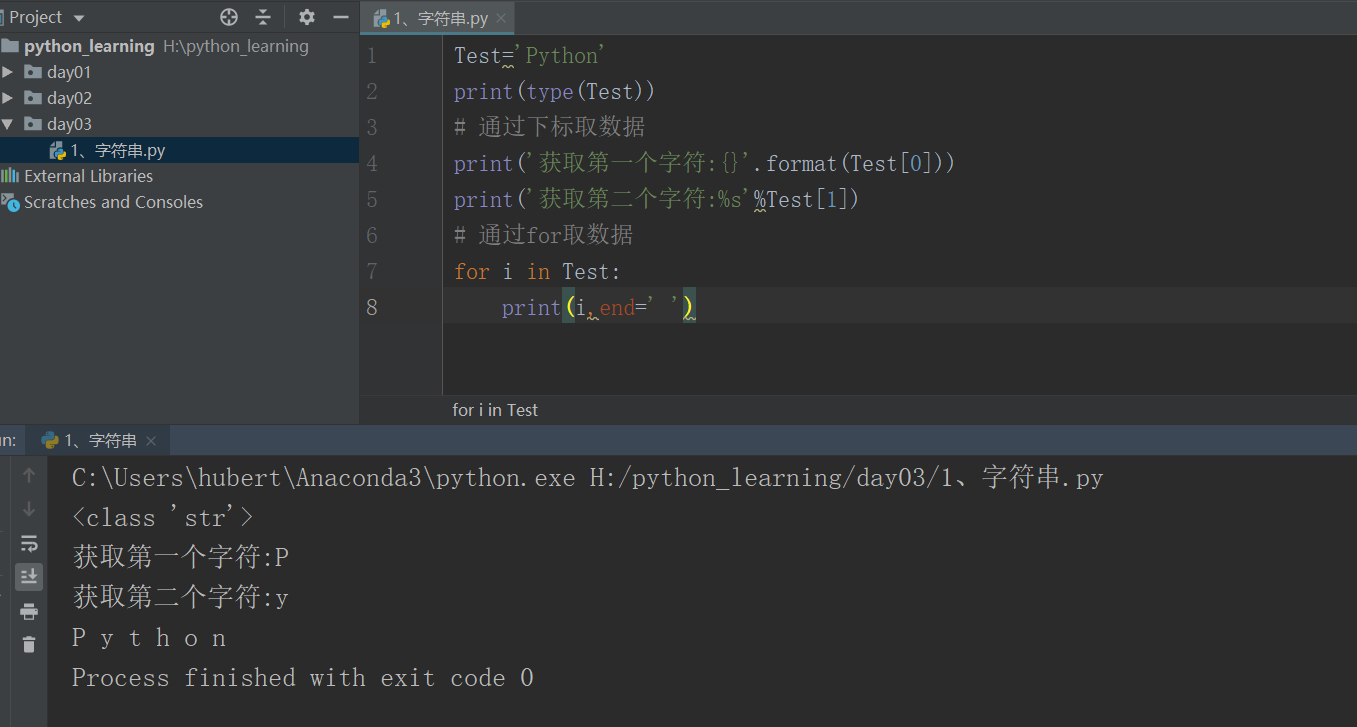Expand the day01 folder
Viewport: 1357px width, 727px height.
(8, 72)
